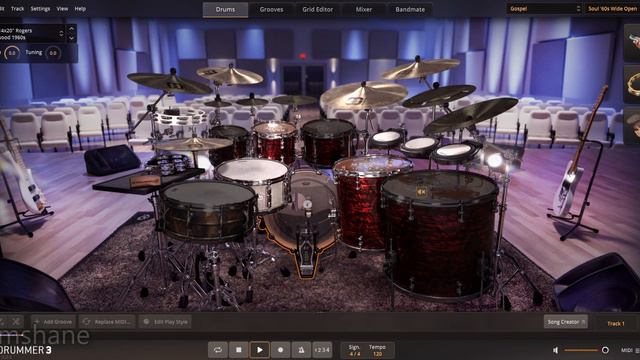Click the Tuning knob showing 0.0
Viewport: 640px width, 360px height.
(53, 53)
